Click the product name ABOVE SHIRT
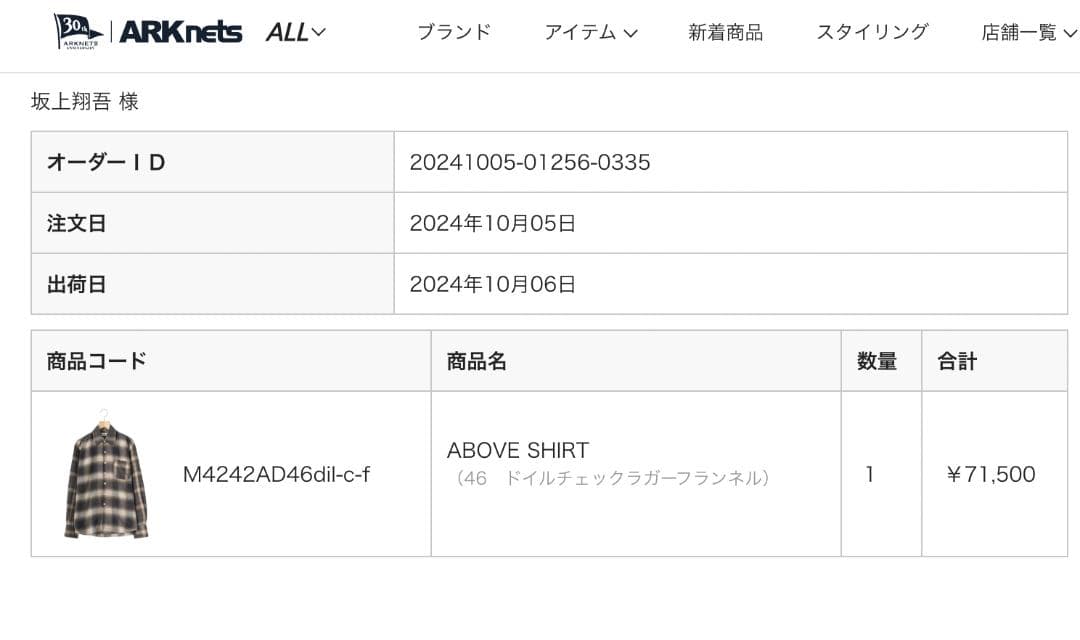This screenshot has width=1080, height=640. tap(517, 450)
